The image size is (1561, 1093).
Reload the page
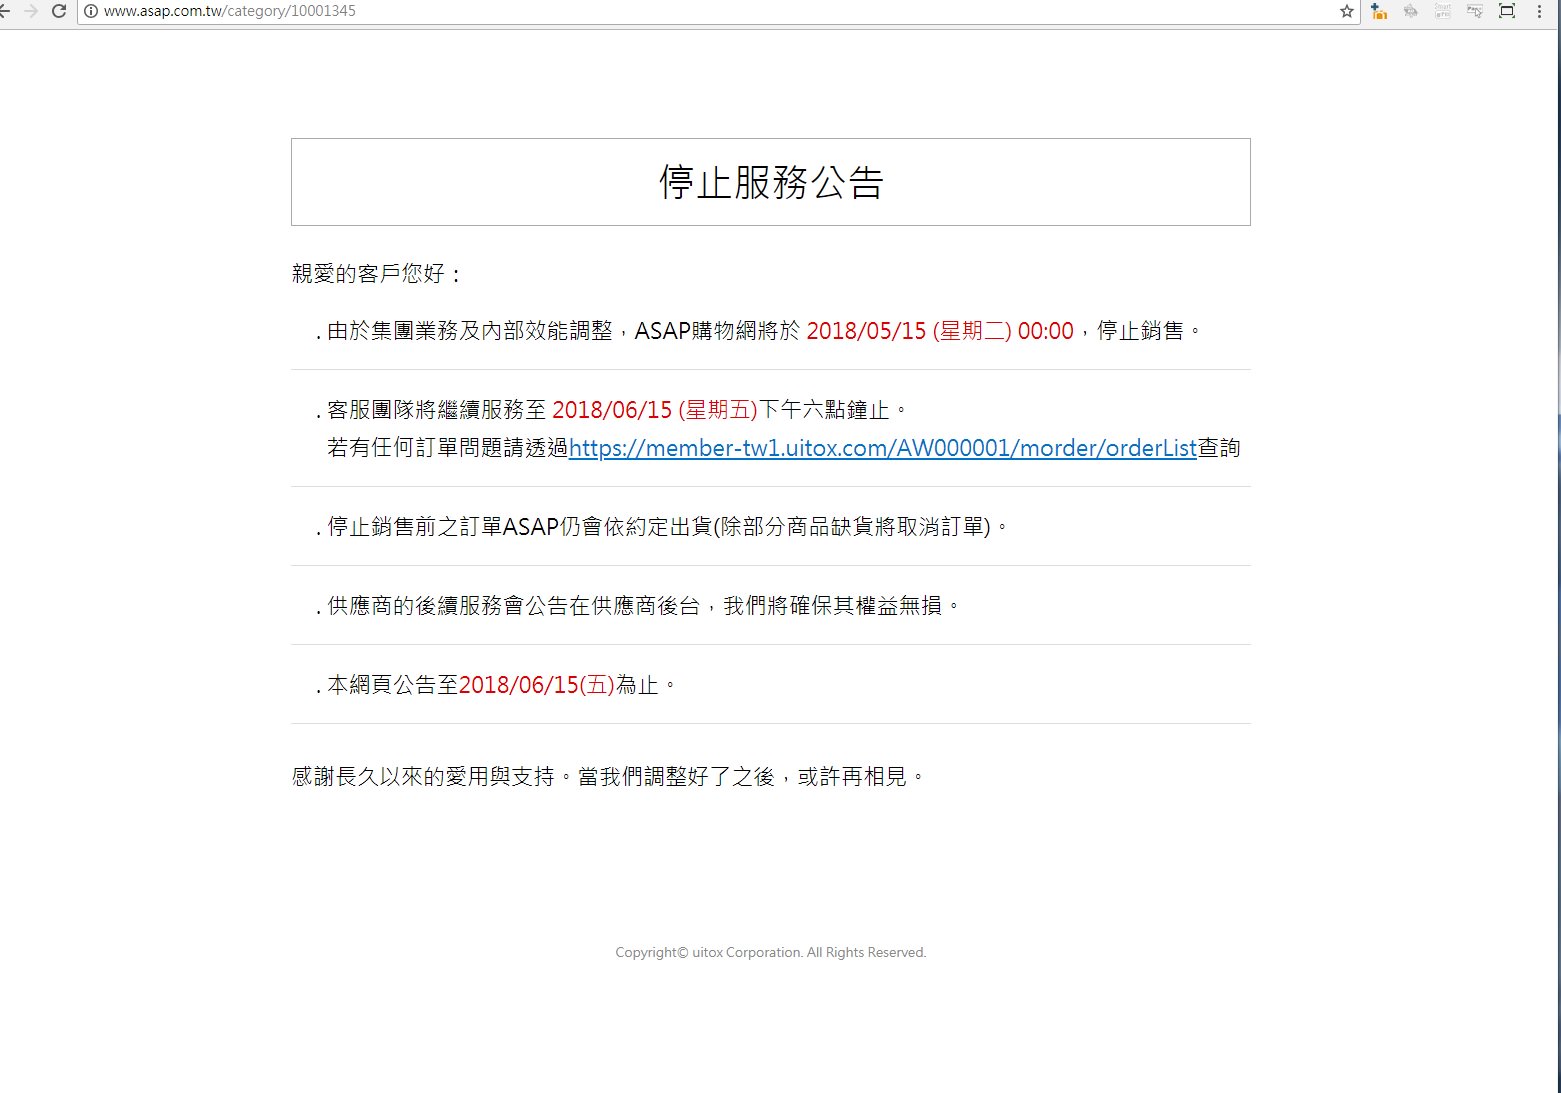[58, 11]
